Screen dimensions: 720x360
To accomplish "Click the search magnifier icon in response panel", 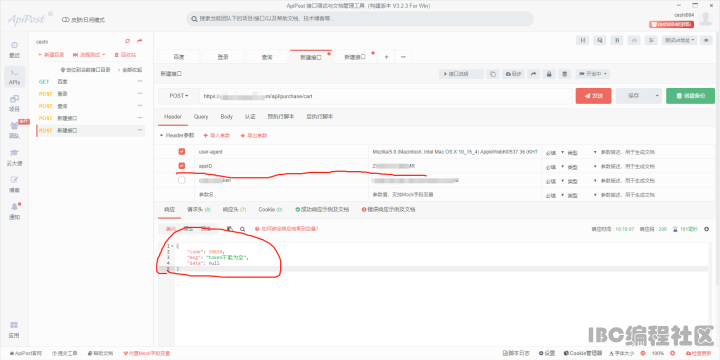I will tap(242, 229).
